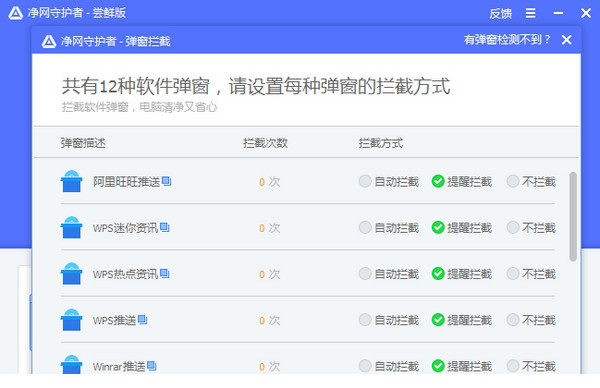The width and height of the screenshot is (600, 388).
Task: Minimize the main 净网守护者 window
Action: coord(558,13)
